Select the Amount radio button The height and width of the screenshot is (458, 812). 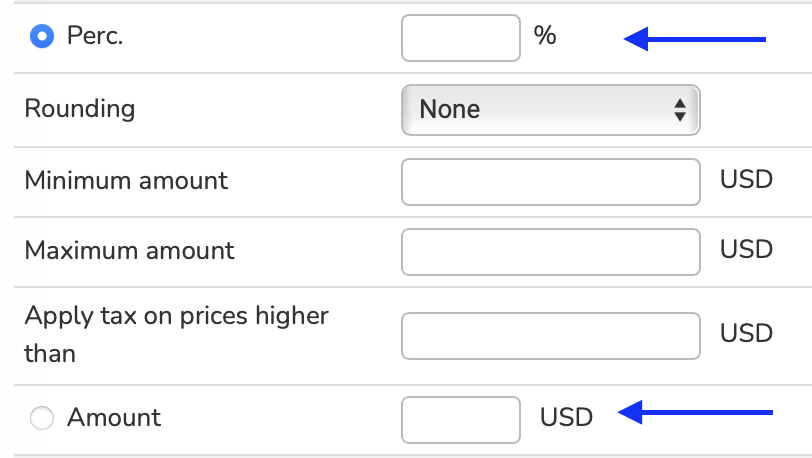42,418
